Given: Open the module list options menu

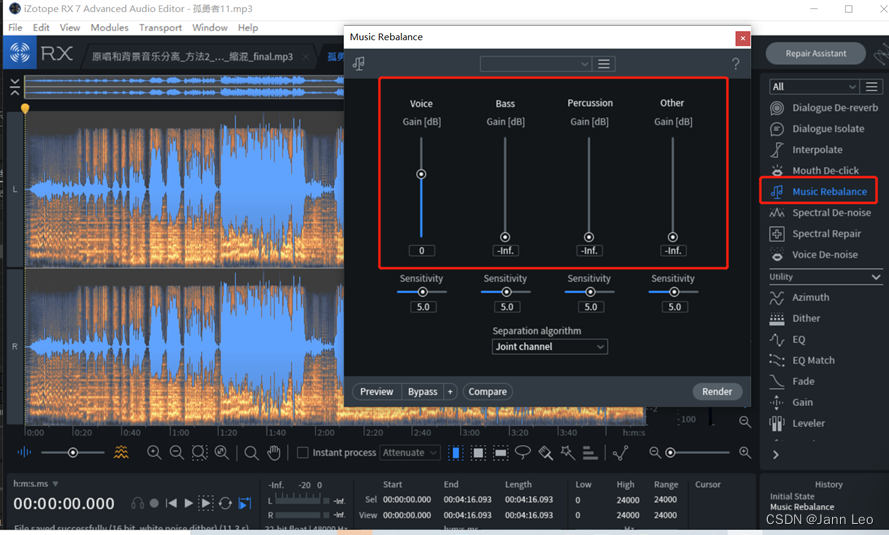Looking at the screenshot, I should tap(871, 87).
